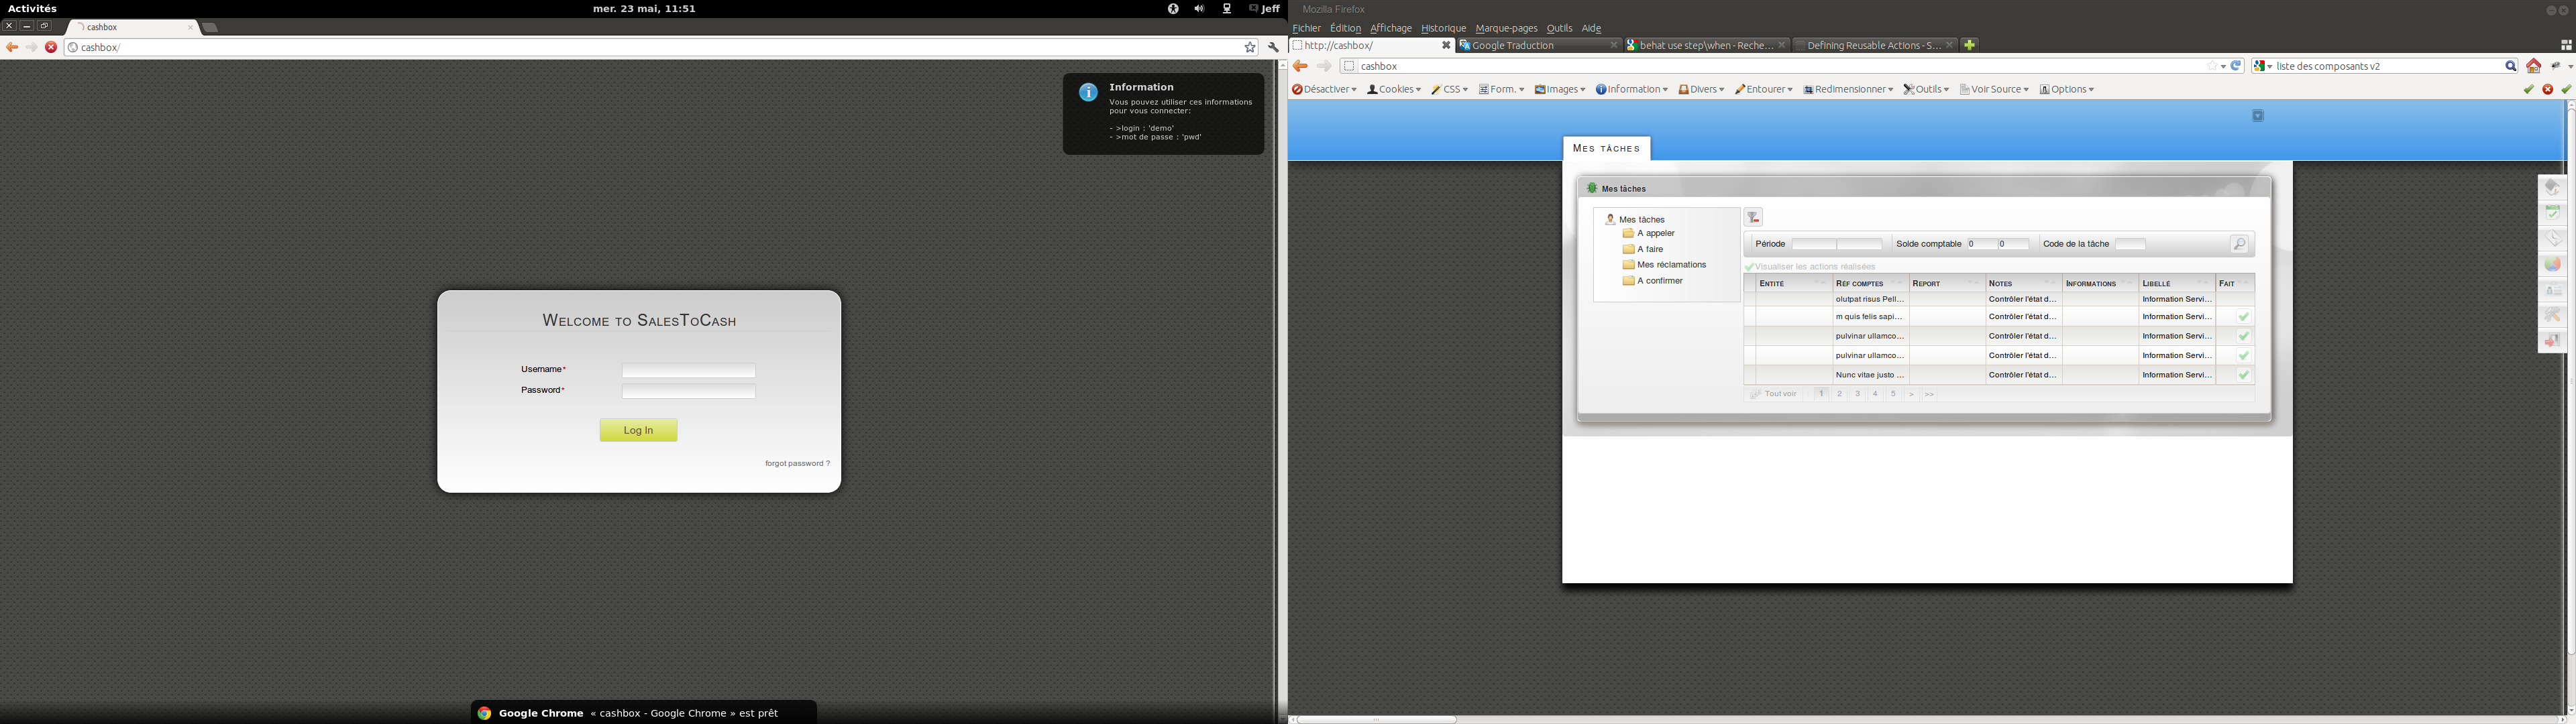Click the magnifier search button in filter bar
Image resolution: width=2576 pixels, height=724 pixels.
point(2239,245)
